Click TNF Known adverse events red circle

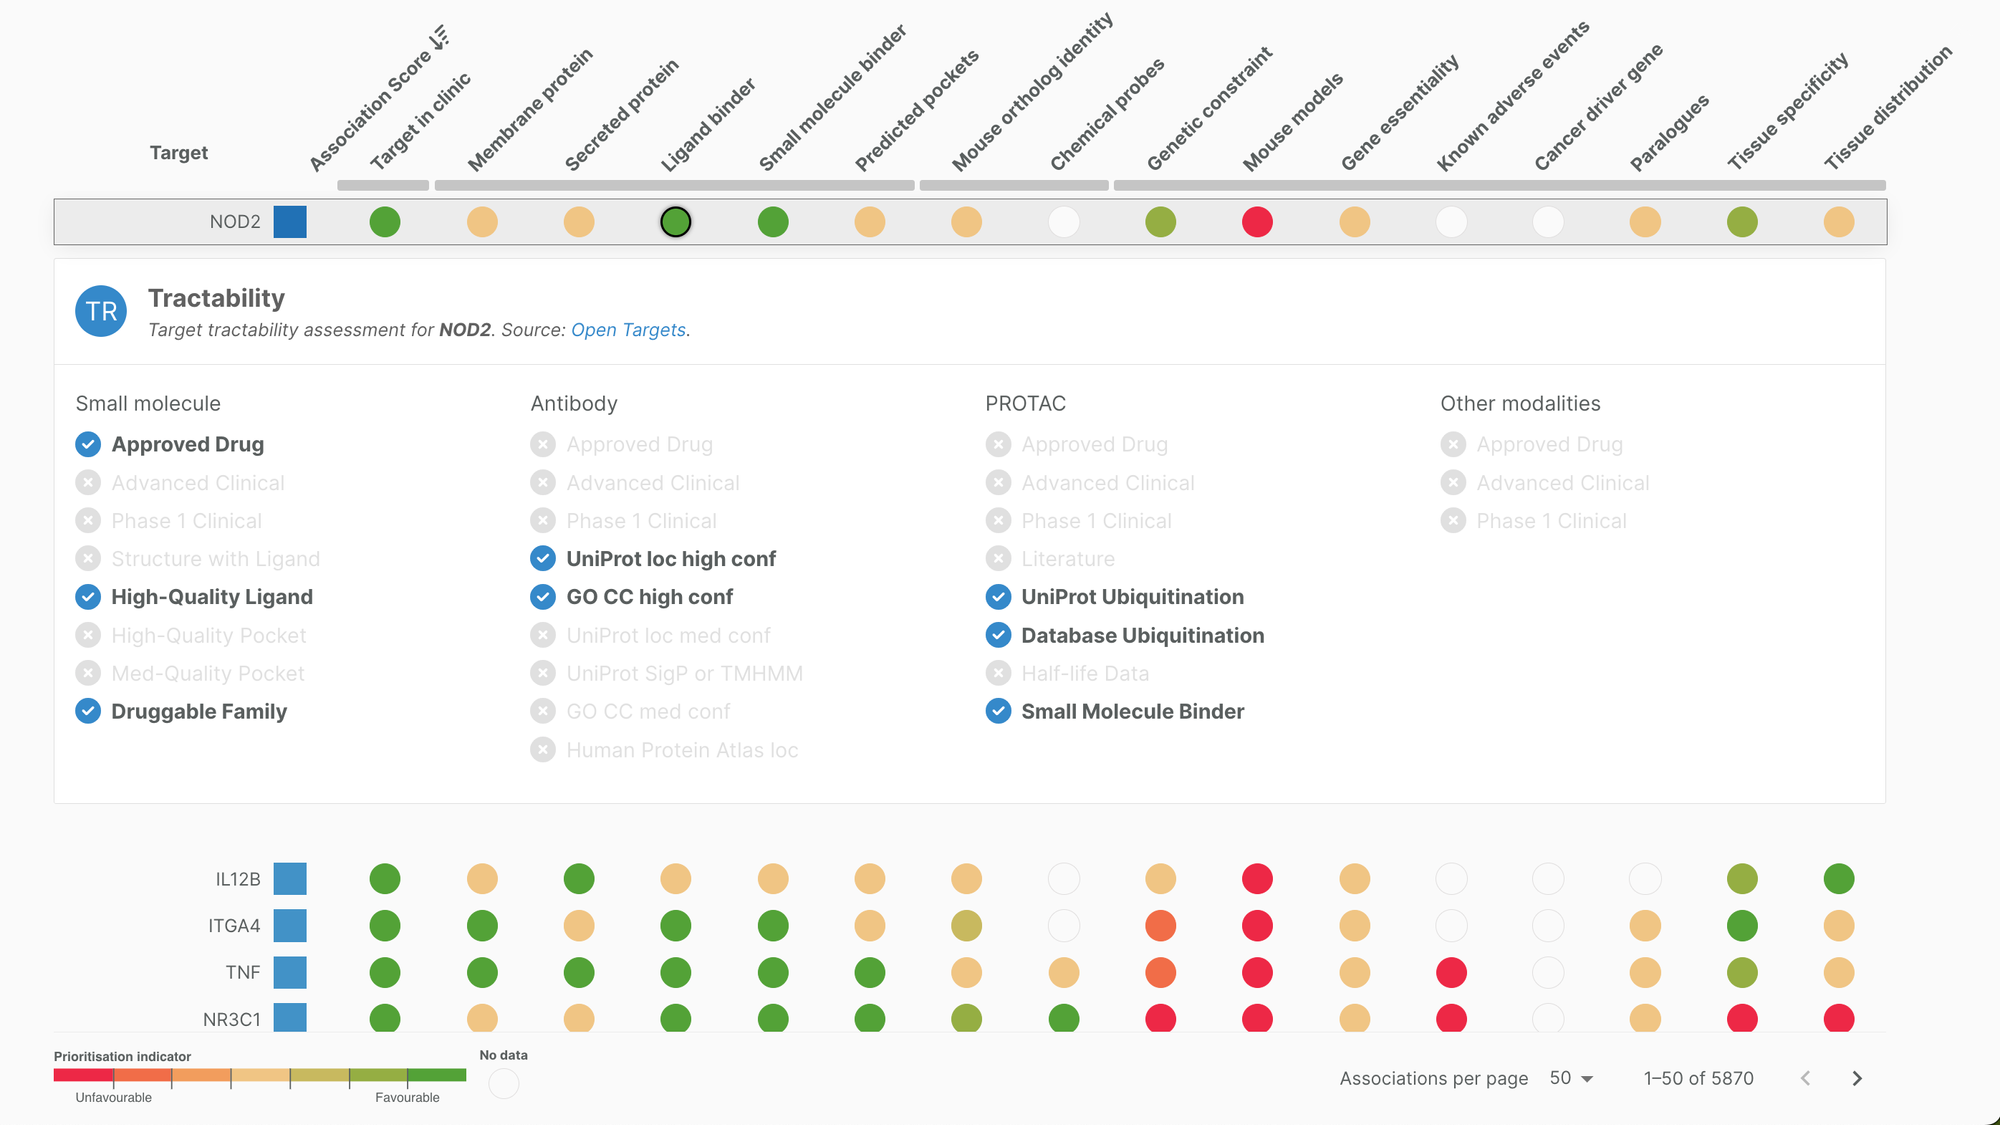point(1451,972)
